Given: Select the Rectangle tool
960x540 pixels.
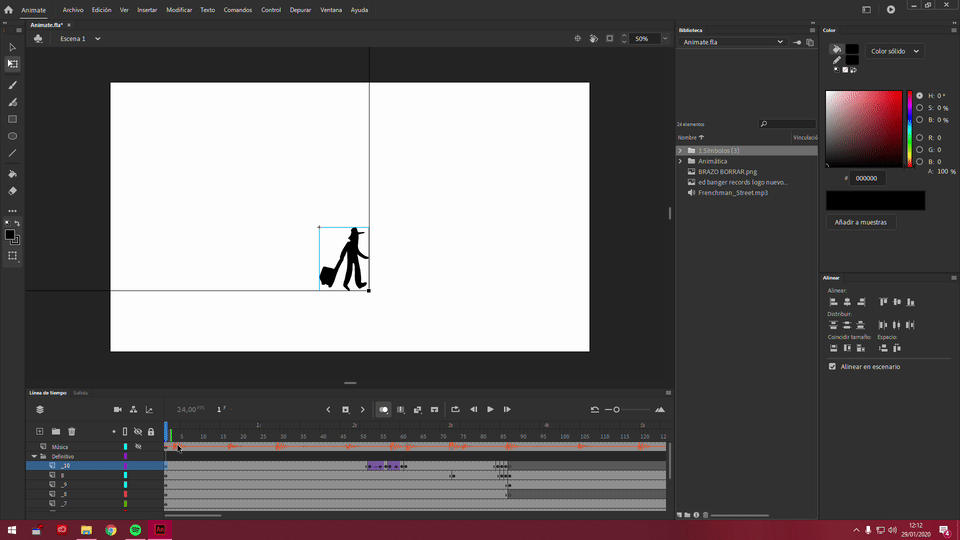Looking at the screenshot, I should click(12, 119).
